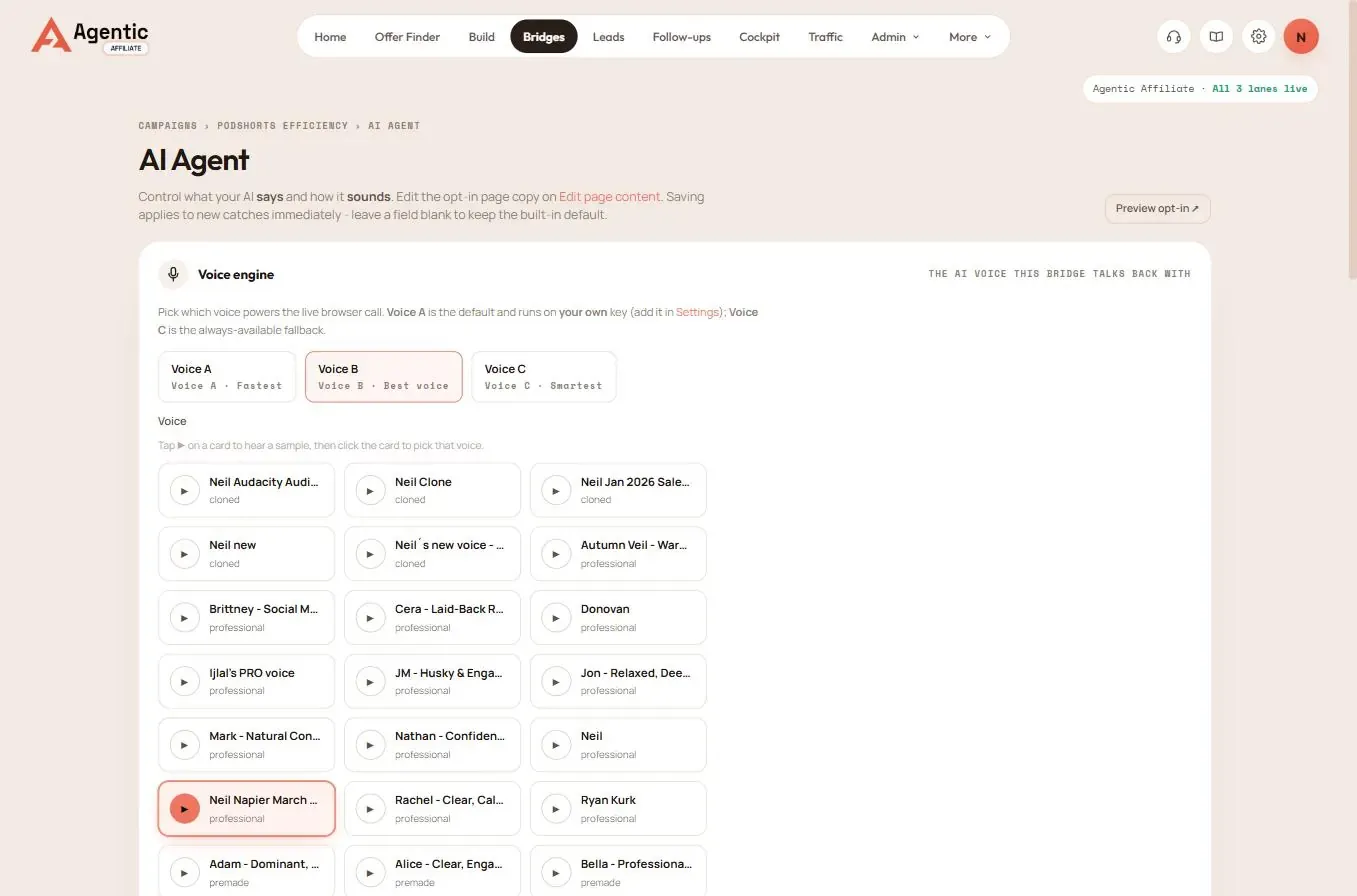1357x896 pixels.
Task: Play sample for Neil Jan 2026 Sale… voice
Action: click(x=556, y=490)
